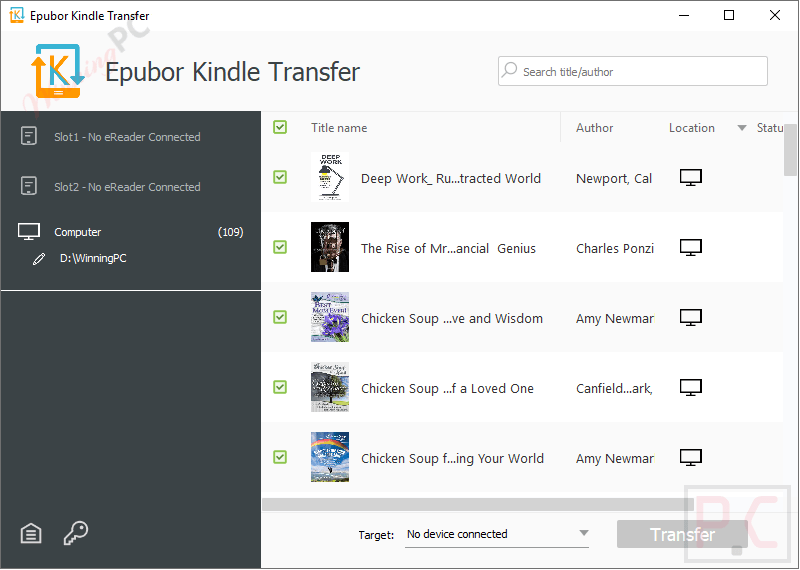The height and width of the screenshot is (570, 800).
Task: Click the Chicken Soup ...f a Loved One cover
Action: (330, 387)
